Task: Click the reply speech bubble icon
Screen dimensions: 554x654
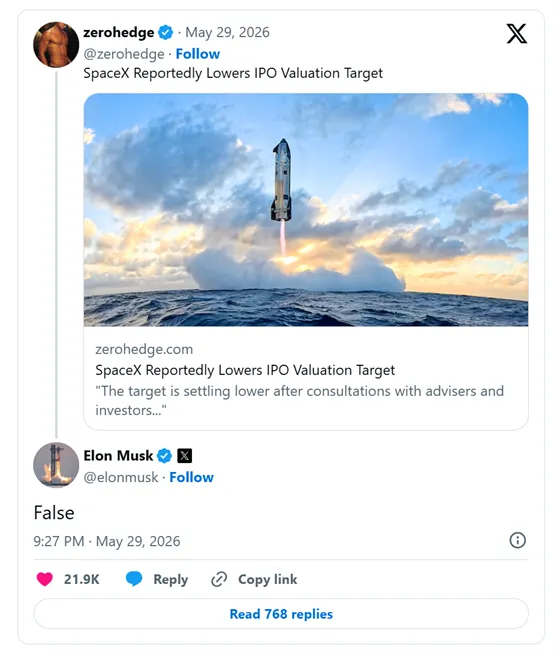Action: 134,579
